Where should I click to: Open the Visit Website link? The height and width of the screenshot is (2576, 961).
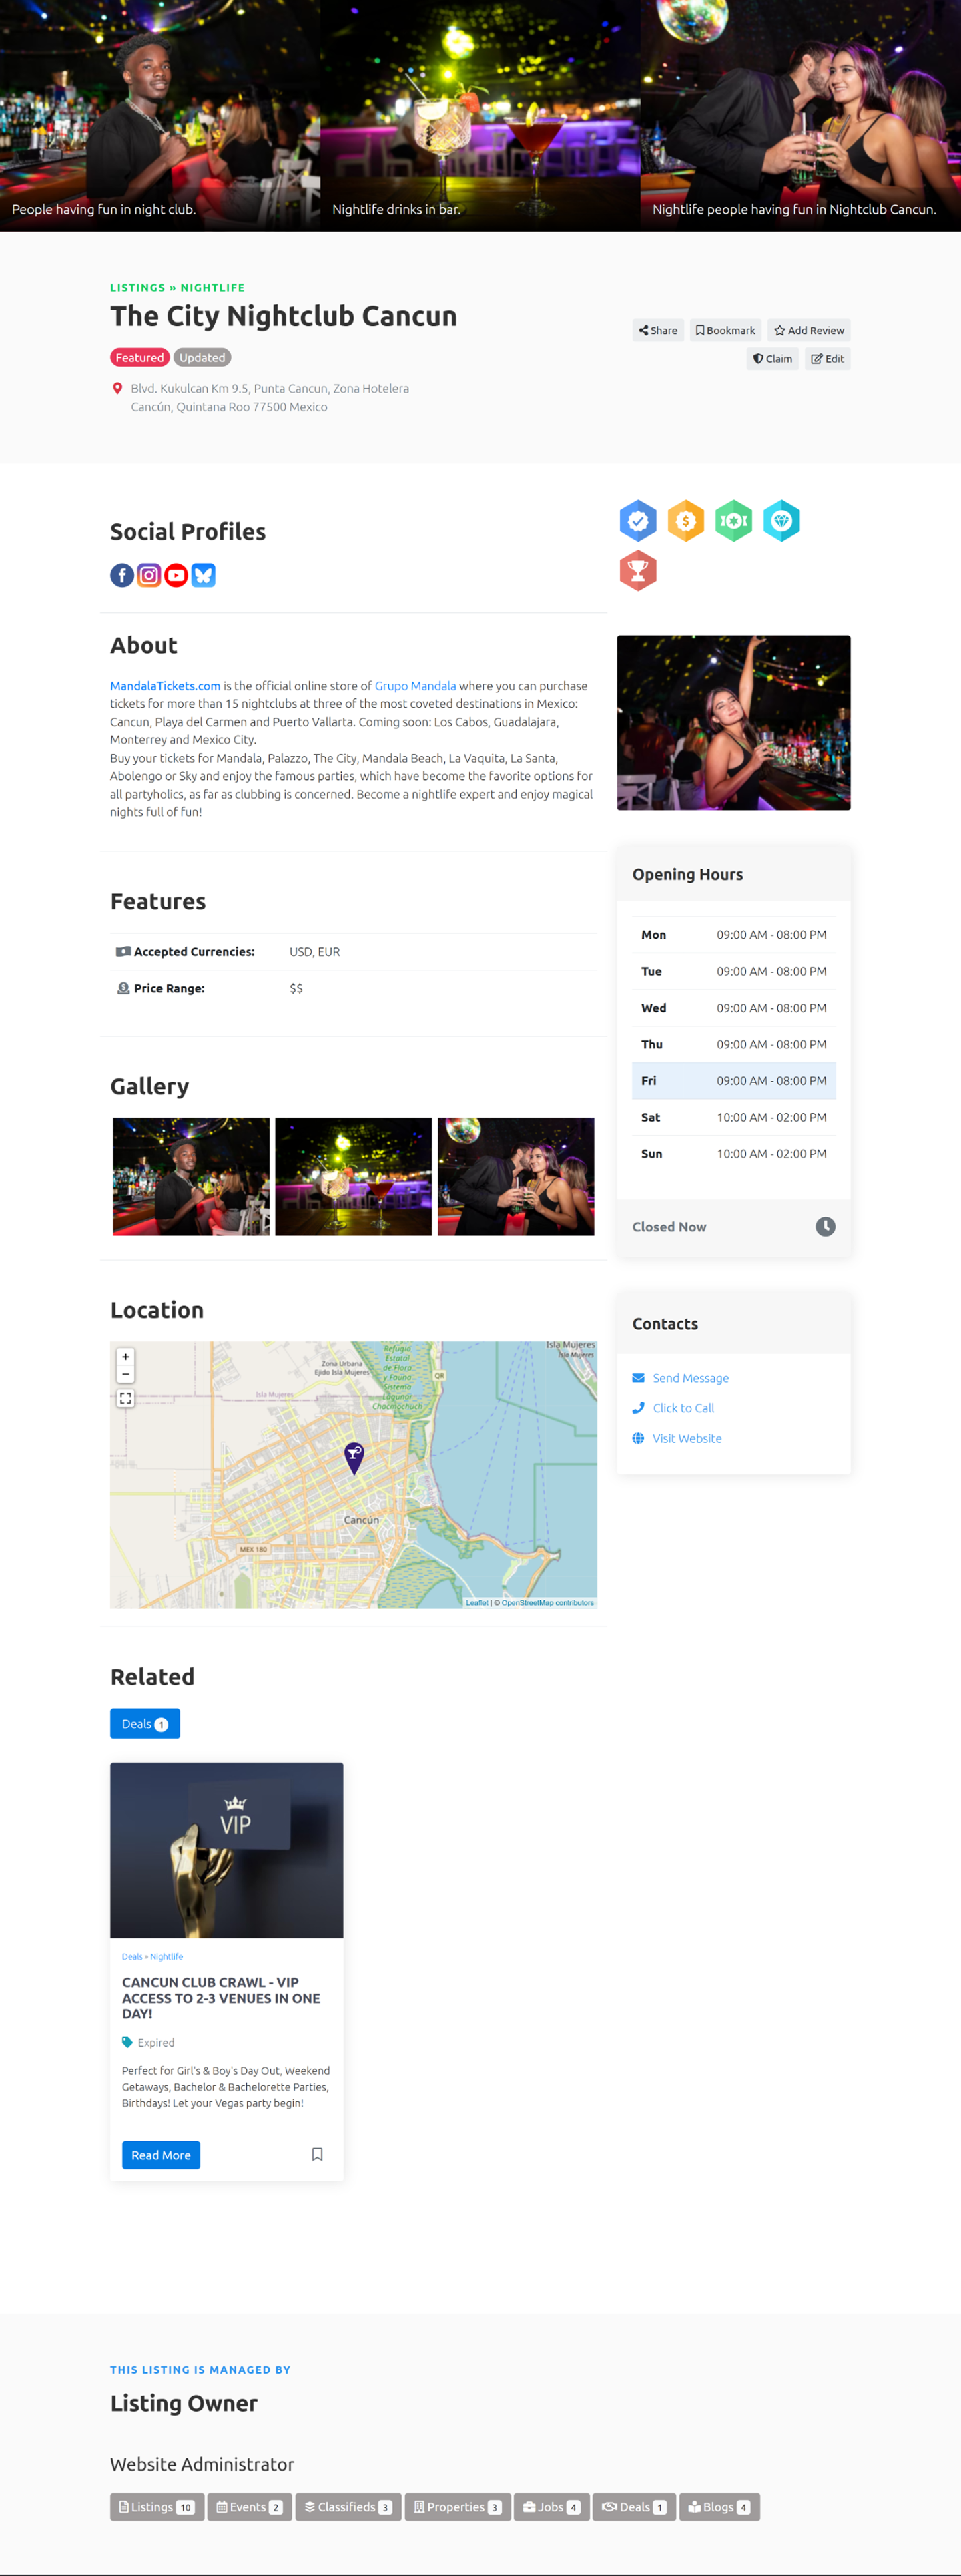coord(687,1438)
